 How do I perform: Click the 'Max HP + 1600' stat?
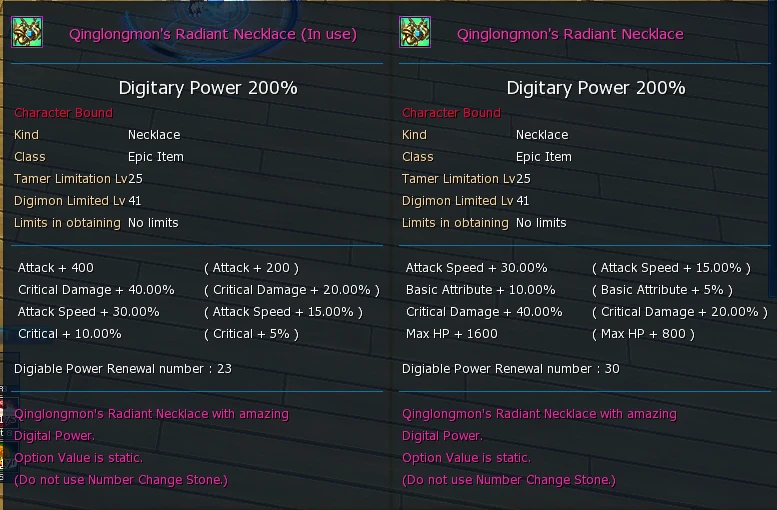tap(451, 334)
